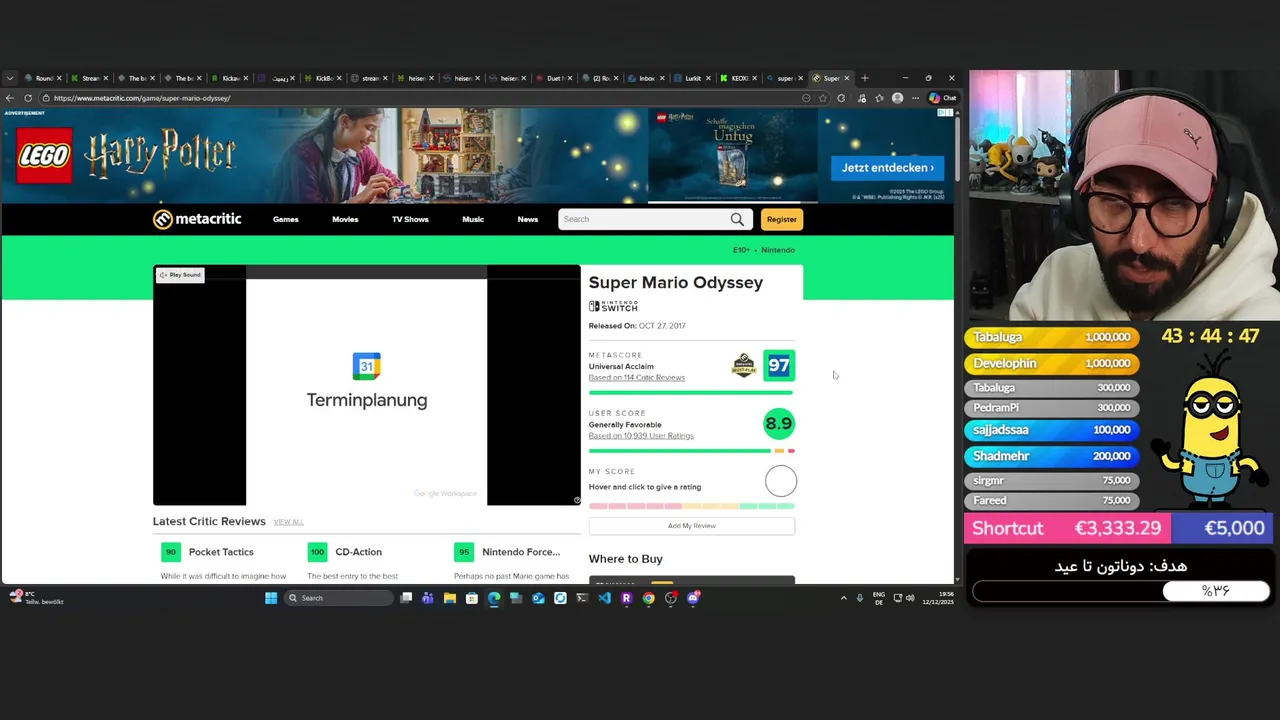The width and height of the screenshot is (1280, 720).
Task: Click the Metascore green bar
Action: pyautogui.click(x=691, y=393)
